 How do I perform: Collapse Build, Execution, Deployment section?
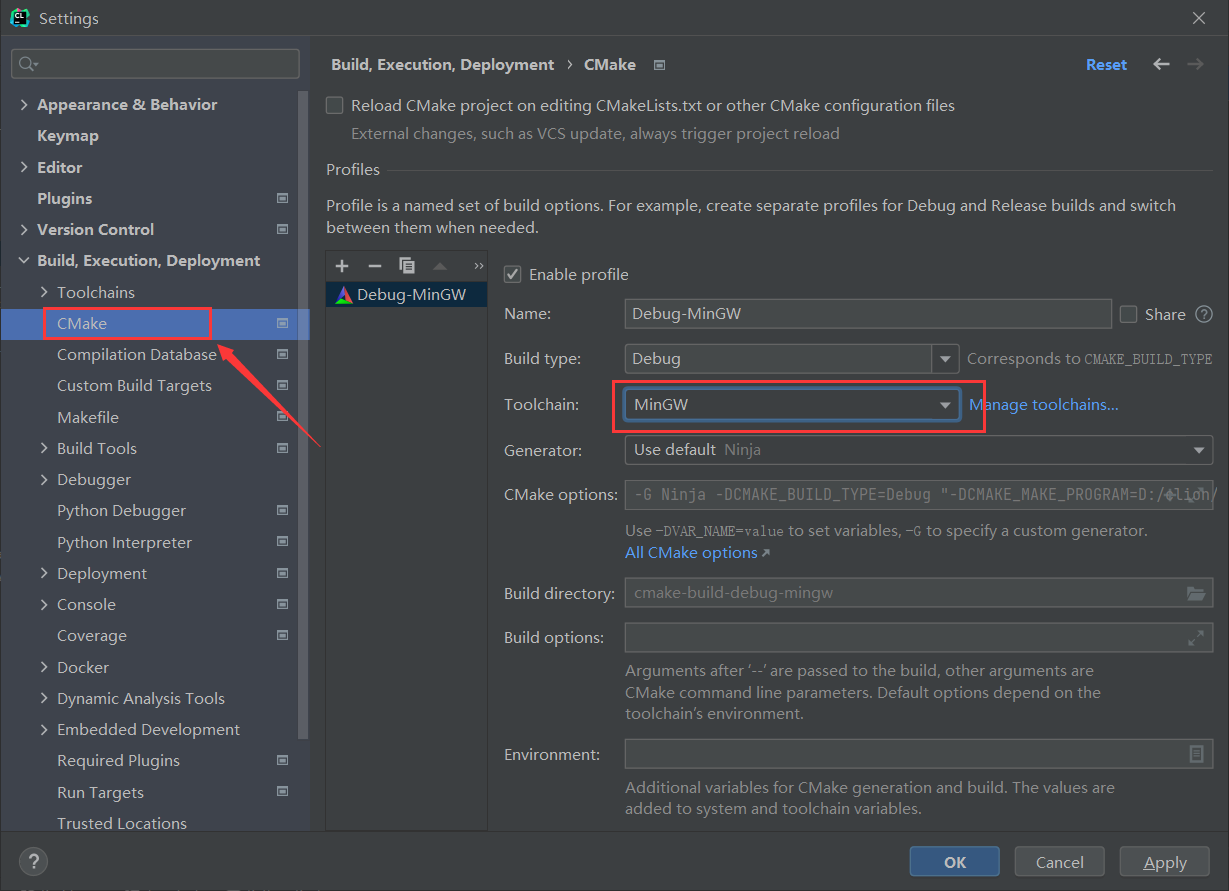tap(24, 261)
